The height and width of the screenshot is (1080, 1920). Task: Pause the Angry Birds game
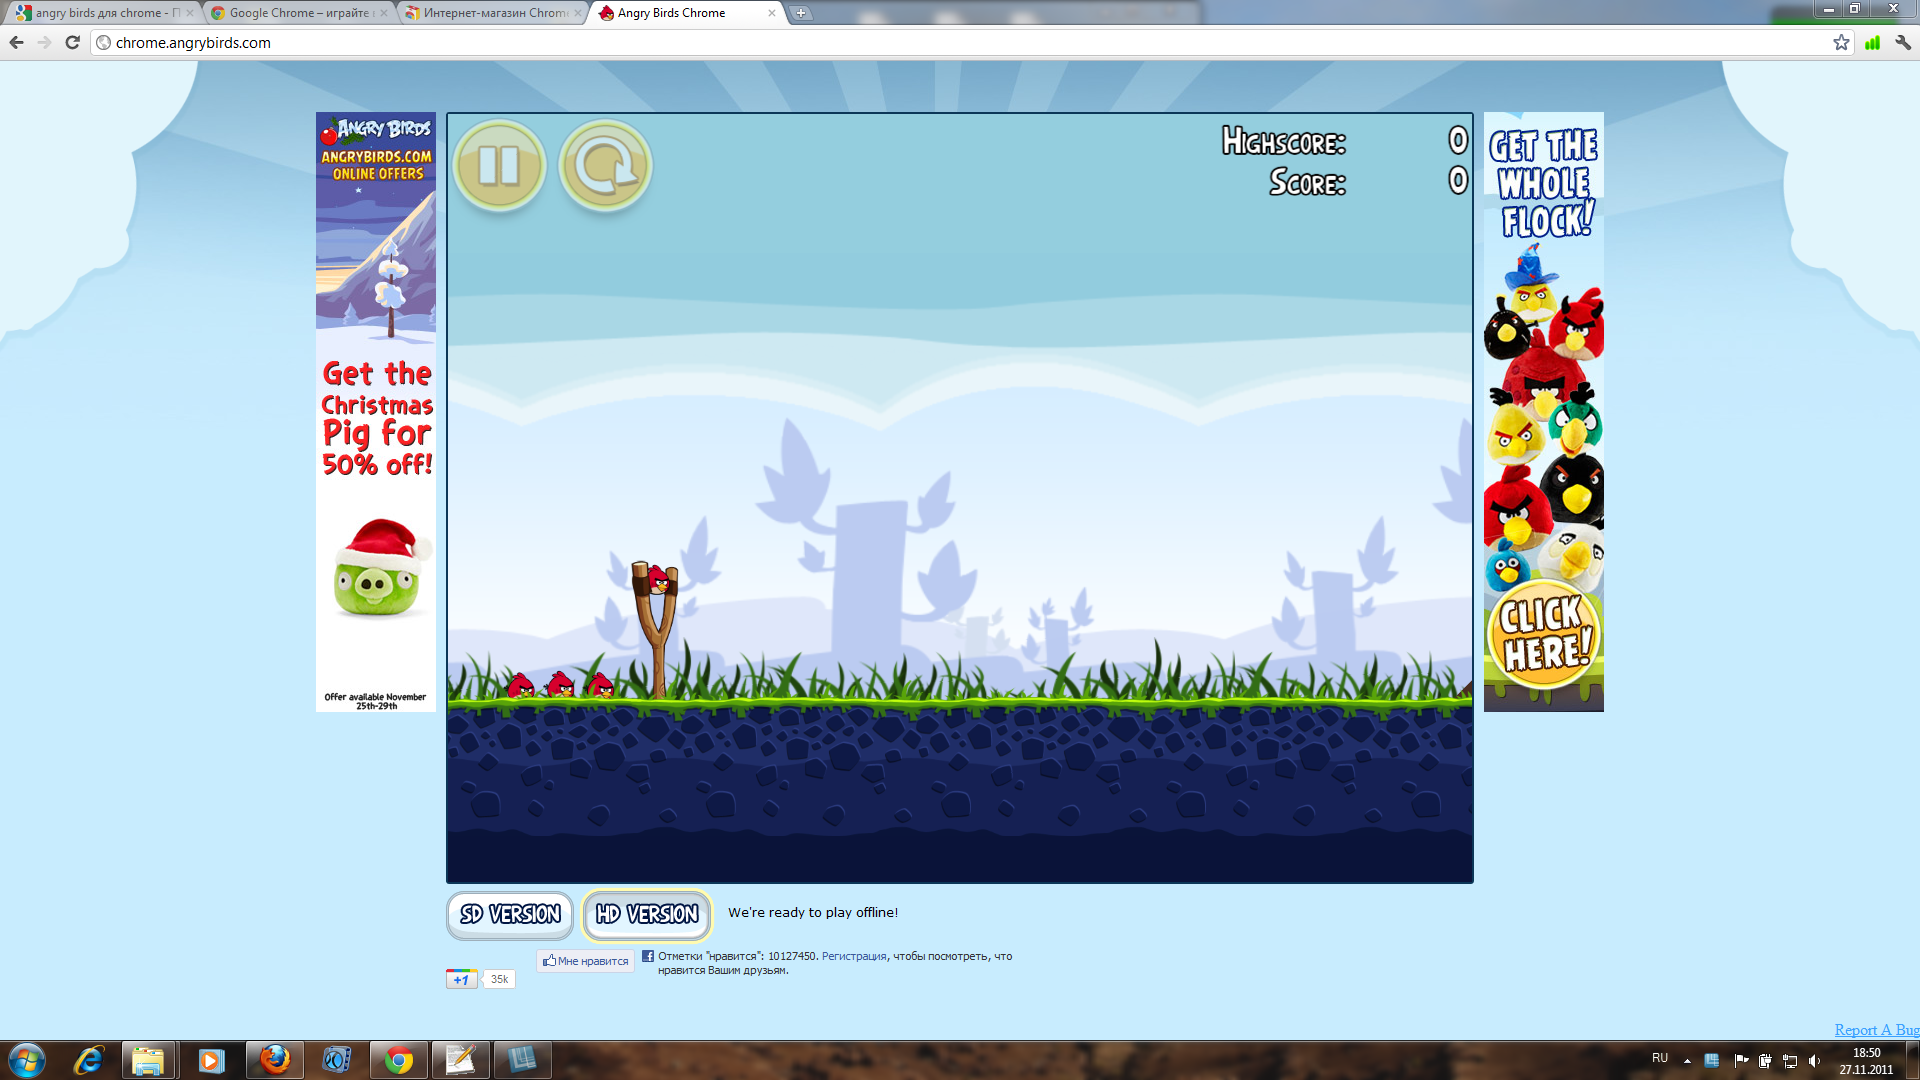tap(499, 166)
